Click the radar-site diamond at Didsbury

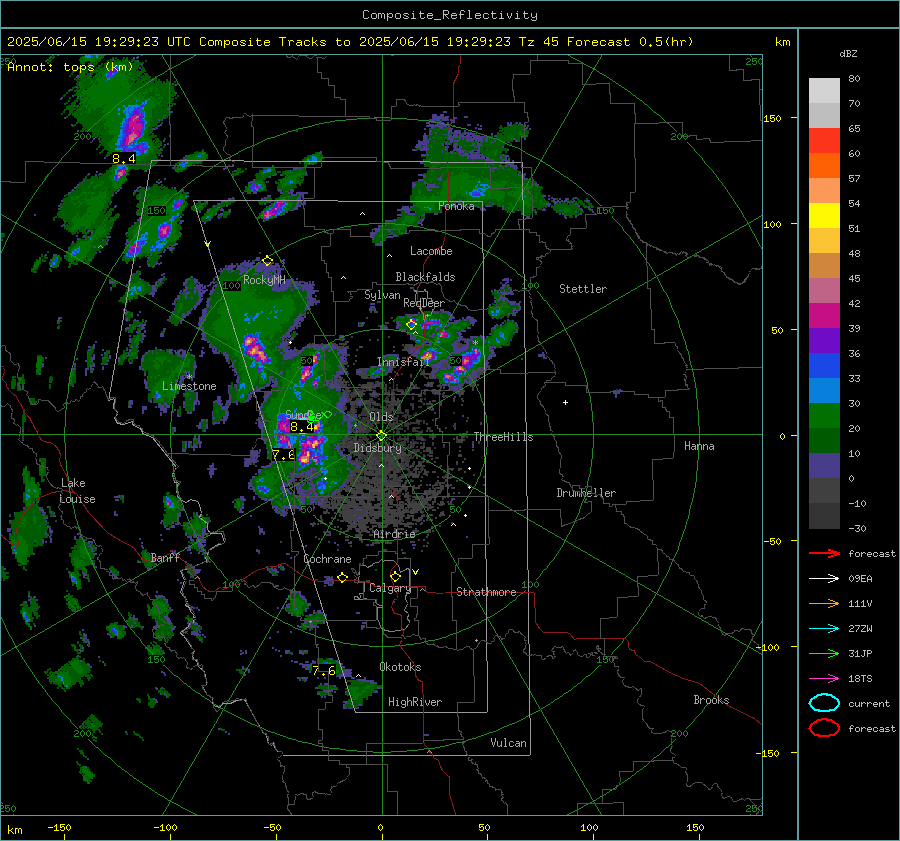point(381,436)
